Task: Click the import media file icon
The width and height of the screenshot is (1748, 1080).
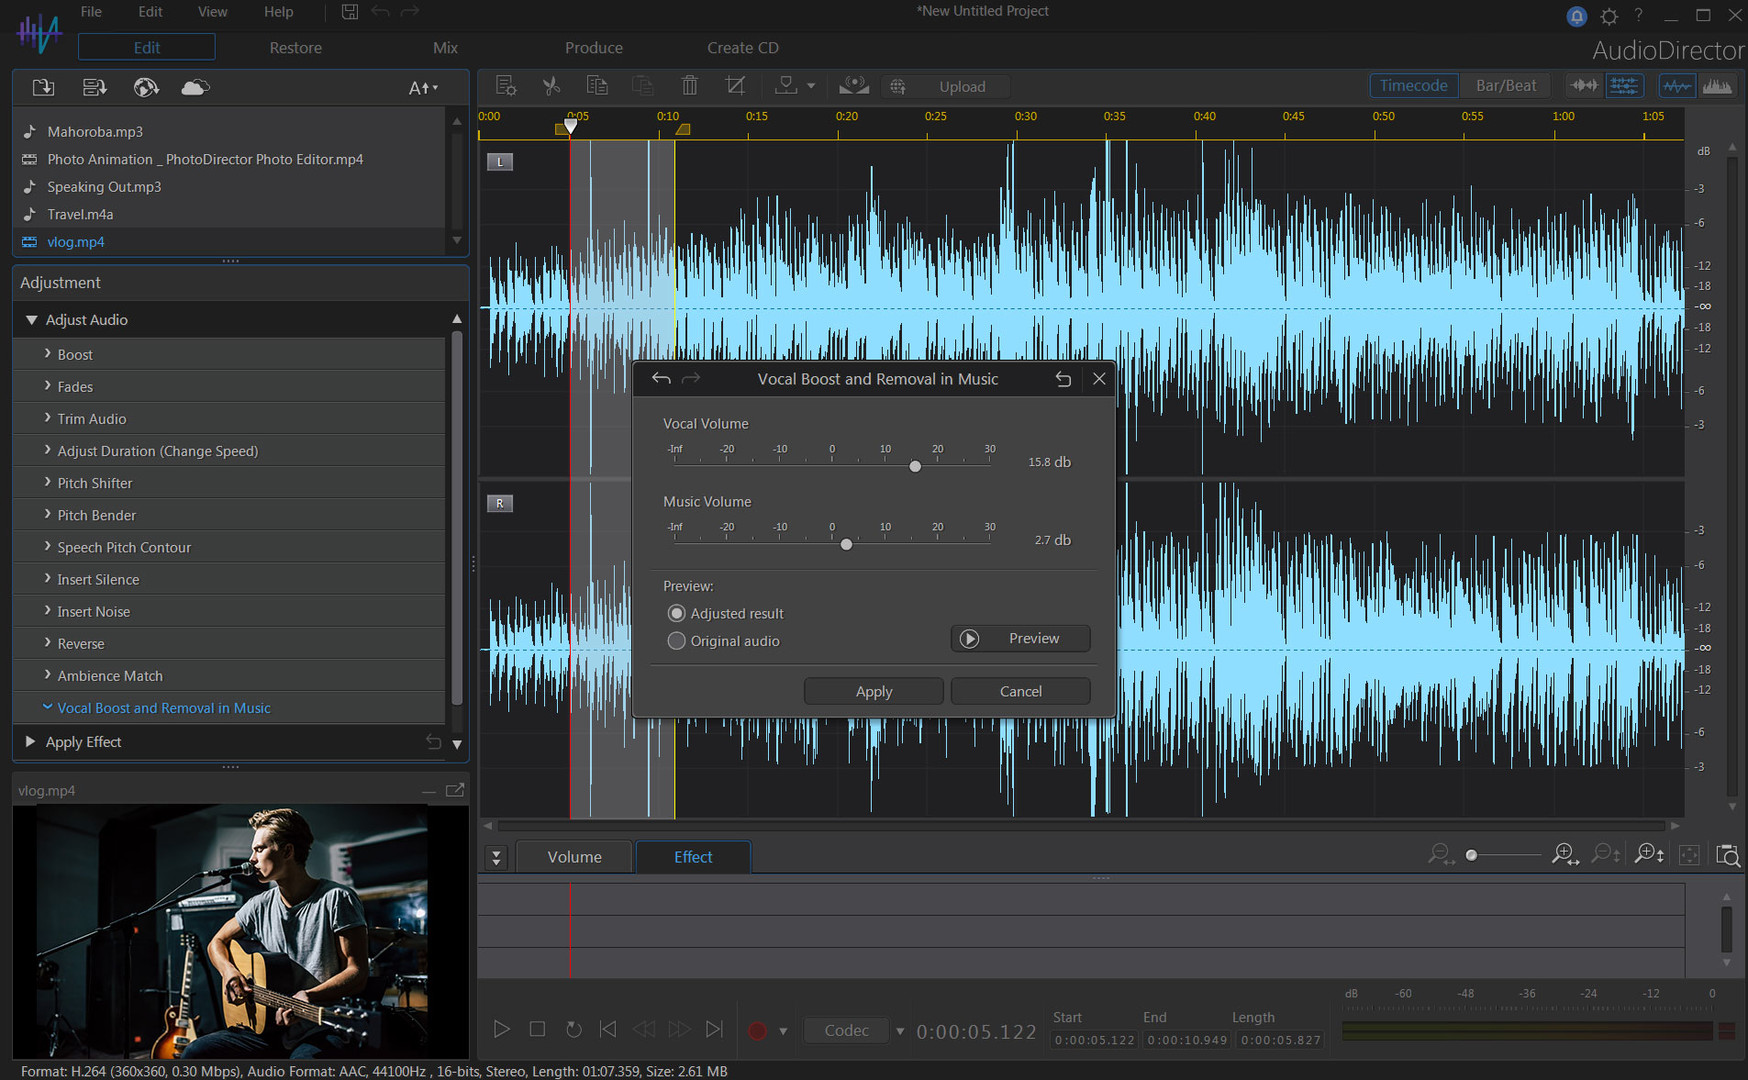Action: [43, 87]
